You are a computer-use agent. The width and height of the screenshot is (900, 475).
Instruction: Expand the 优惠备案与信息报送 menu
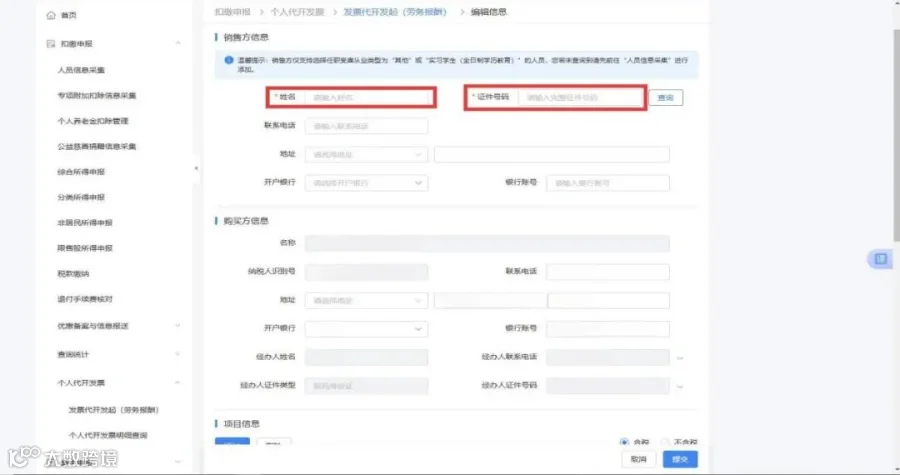[178, 326]
